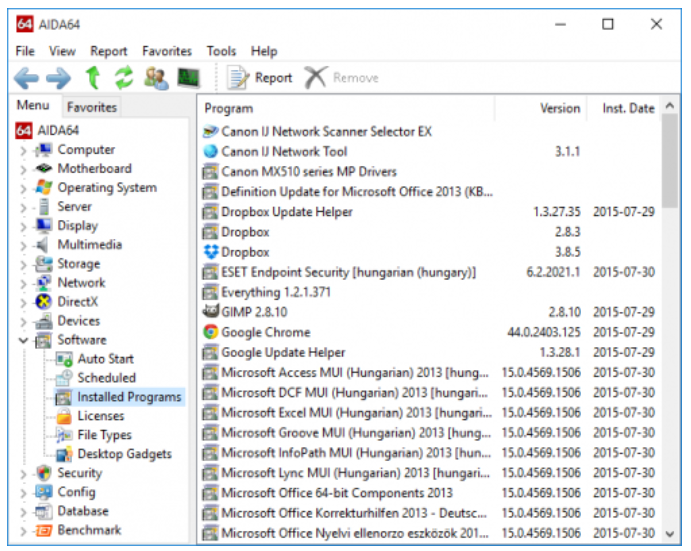Select the Computer icon in tree

coord(44,150)
